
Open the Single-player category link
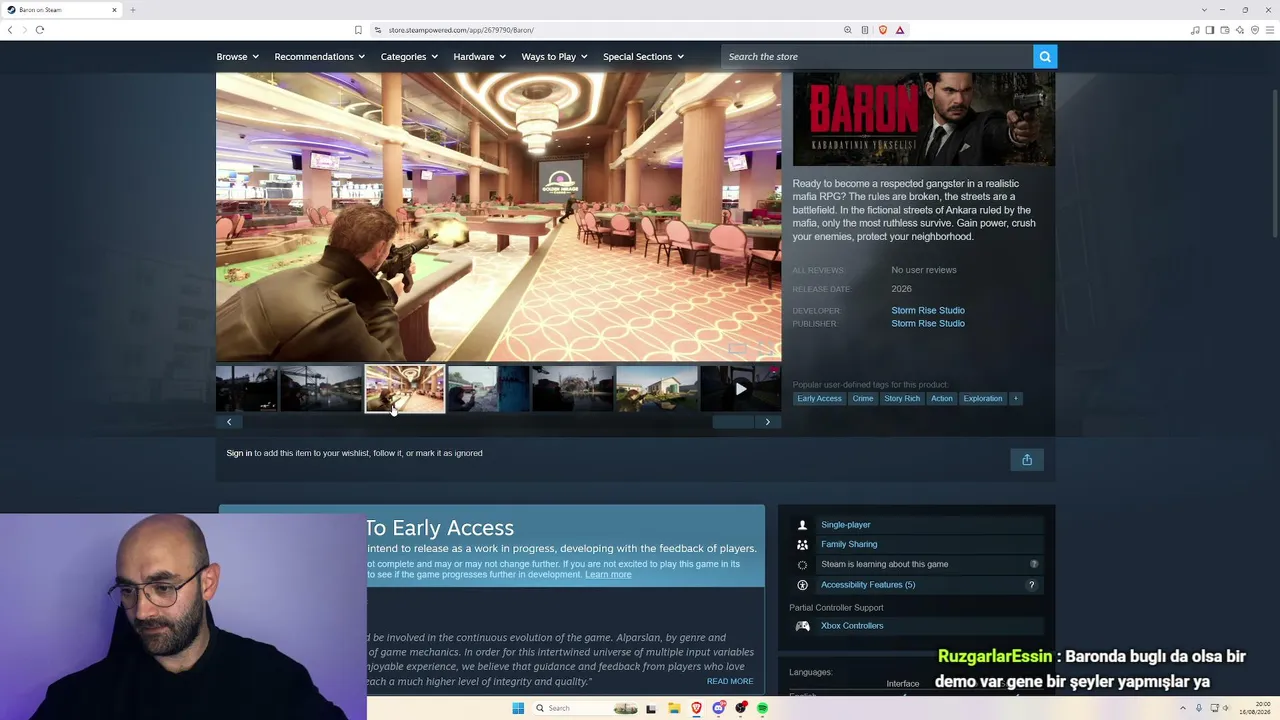[846, 525]
